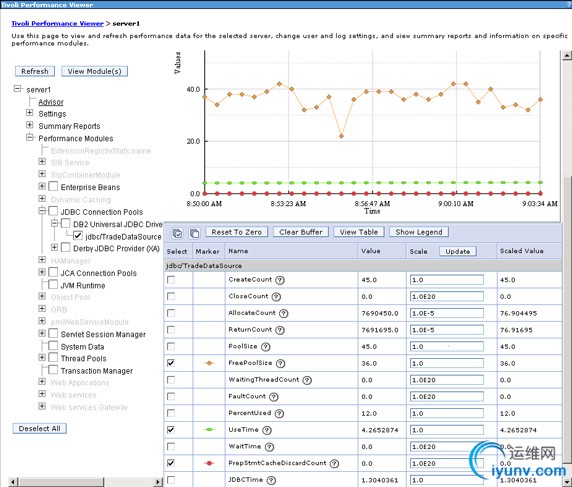
Task: Click the Clear Buffer button
Action: click(301, 232)
